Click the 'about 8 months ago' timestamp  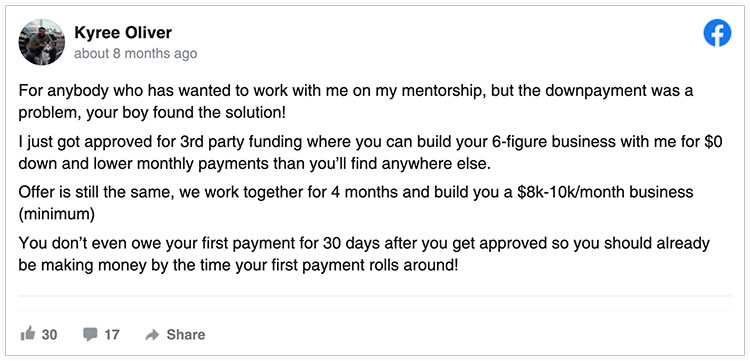pos(135,54)
